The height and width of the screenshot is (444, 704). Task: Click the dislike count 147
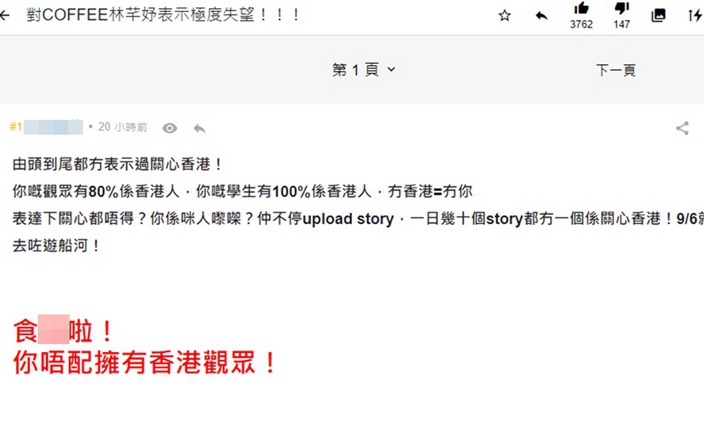622,24
